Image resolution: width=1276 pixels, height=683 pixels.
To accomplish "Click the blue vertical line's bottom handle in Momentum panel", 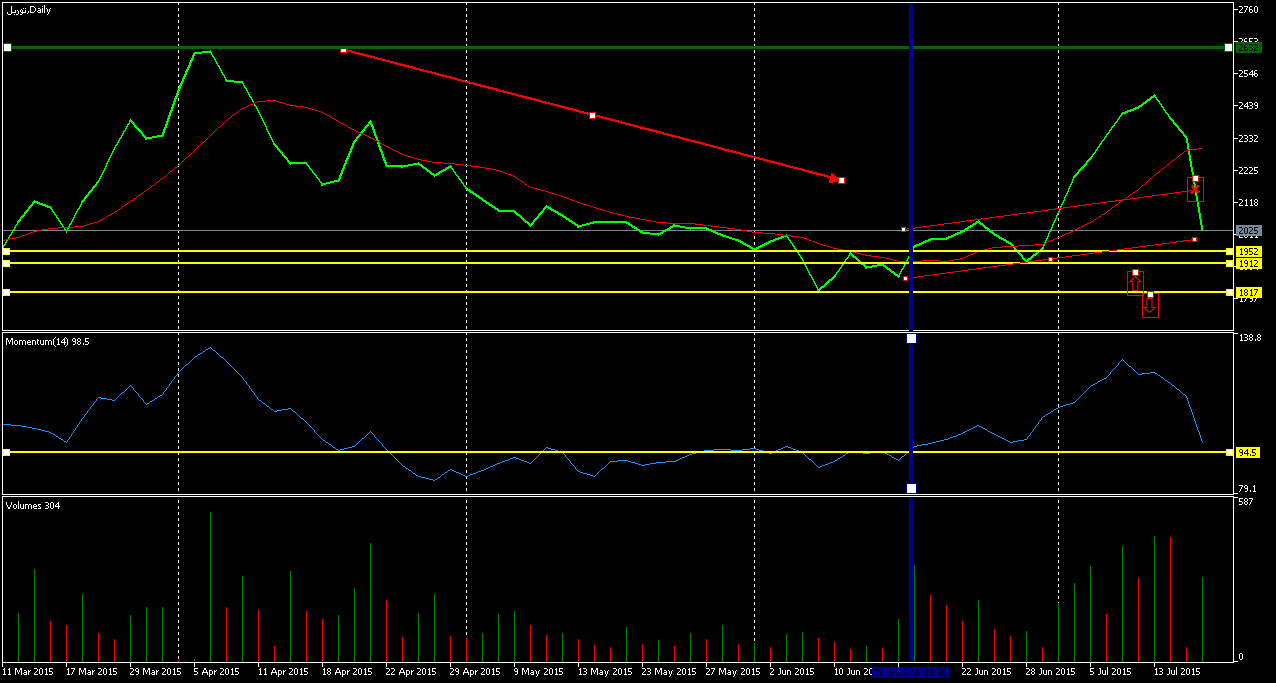I will pos(911,488).
